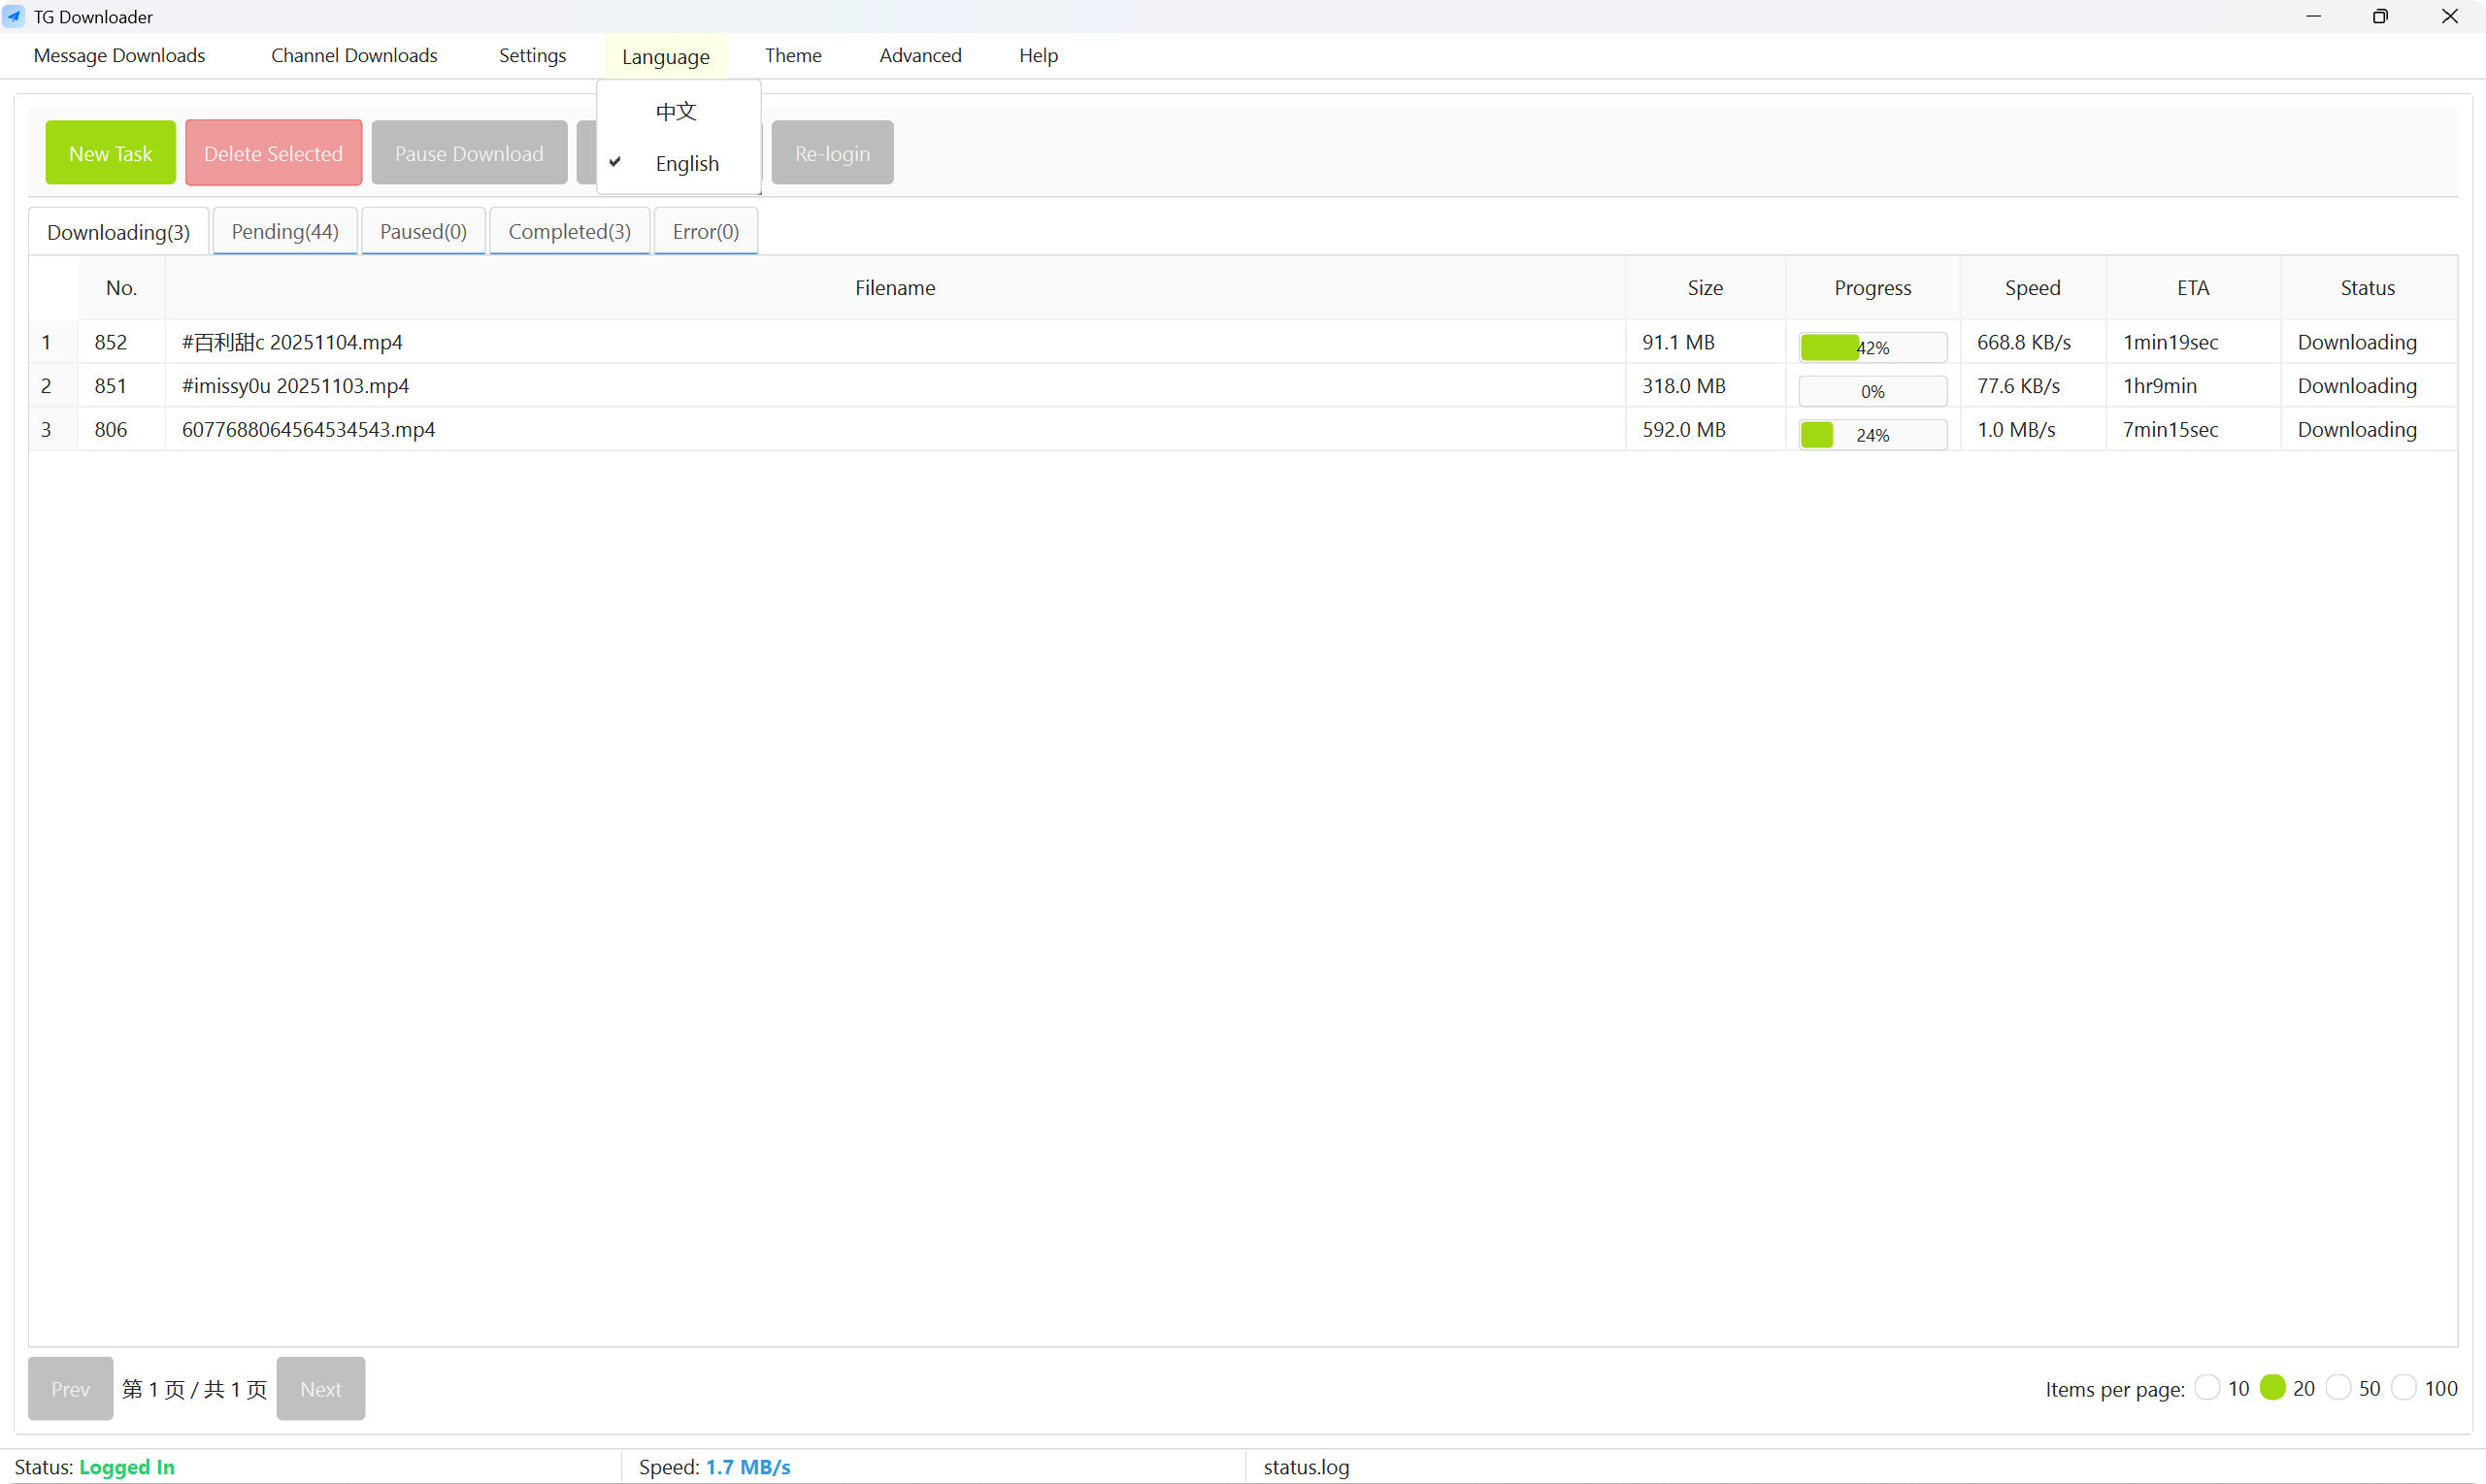Open the status.log link
Screen dimensions: 2486x1484
(1306, 1466)
